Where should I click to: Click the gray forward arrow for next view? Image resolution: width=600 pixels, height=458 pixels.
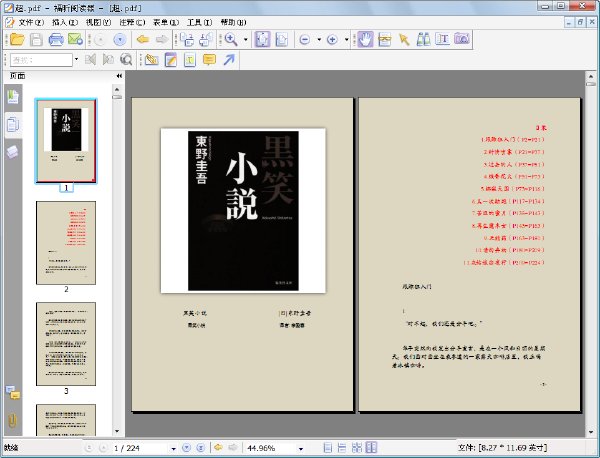tap(162, 39)
